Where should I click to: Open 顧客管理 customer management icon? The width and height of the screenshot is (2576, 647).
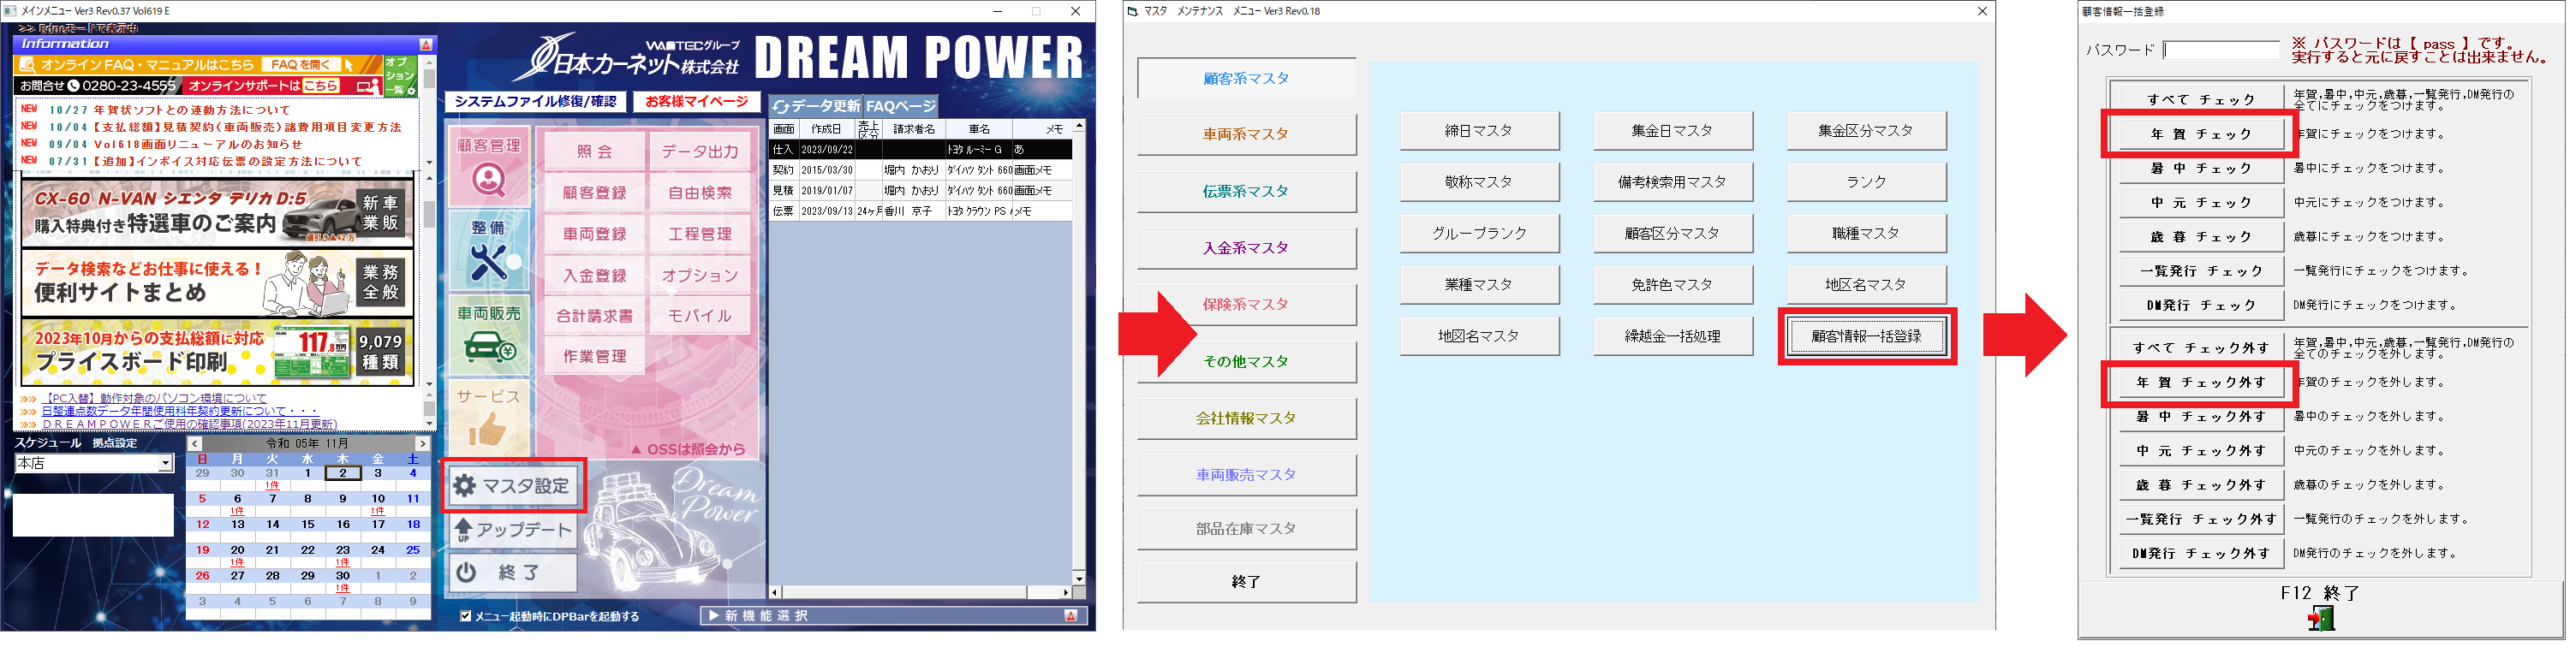(x=488, y=166)
